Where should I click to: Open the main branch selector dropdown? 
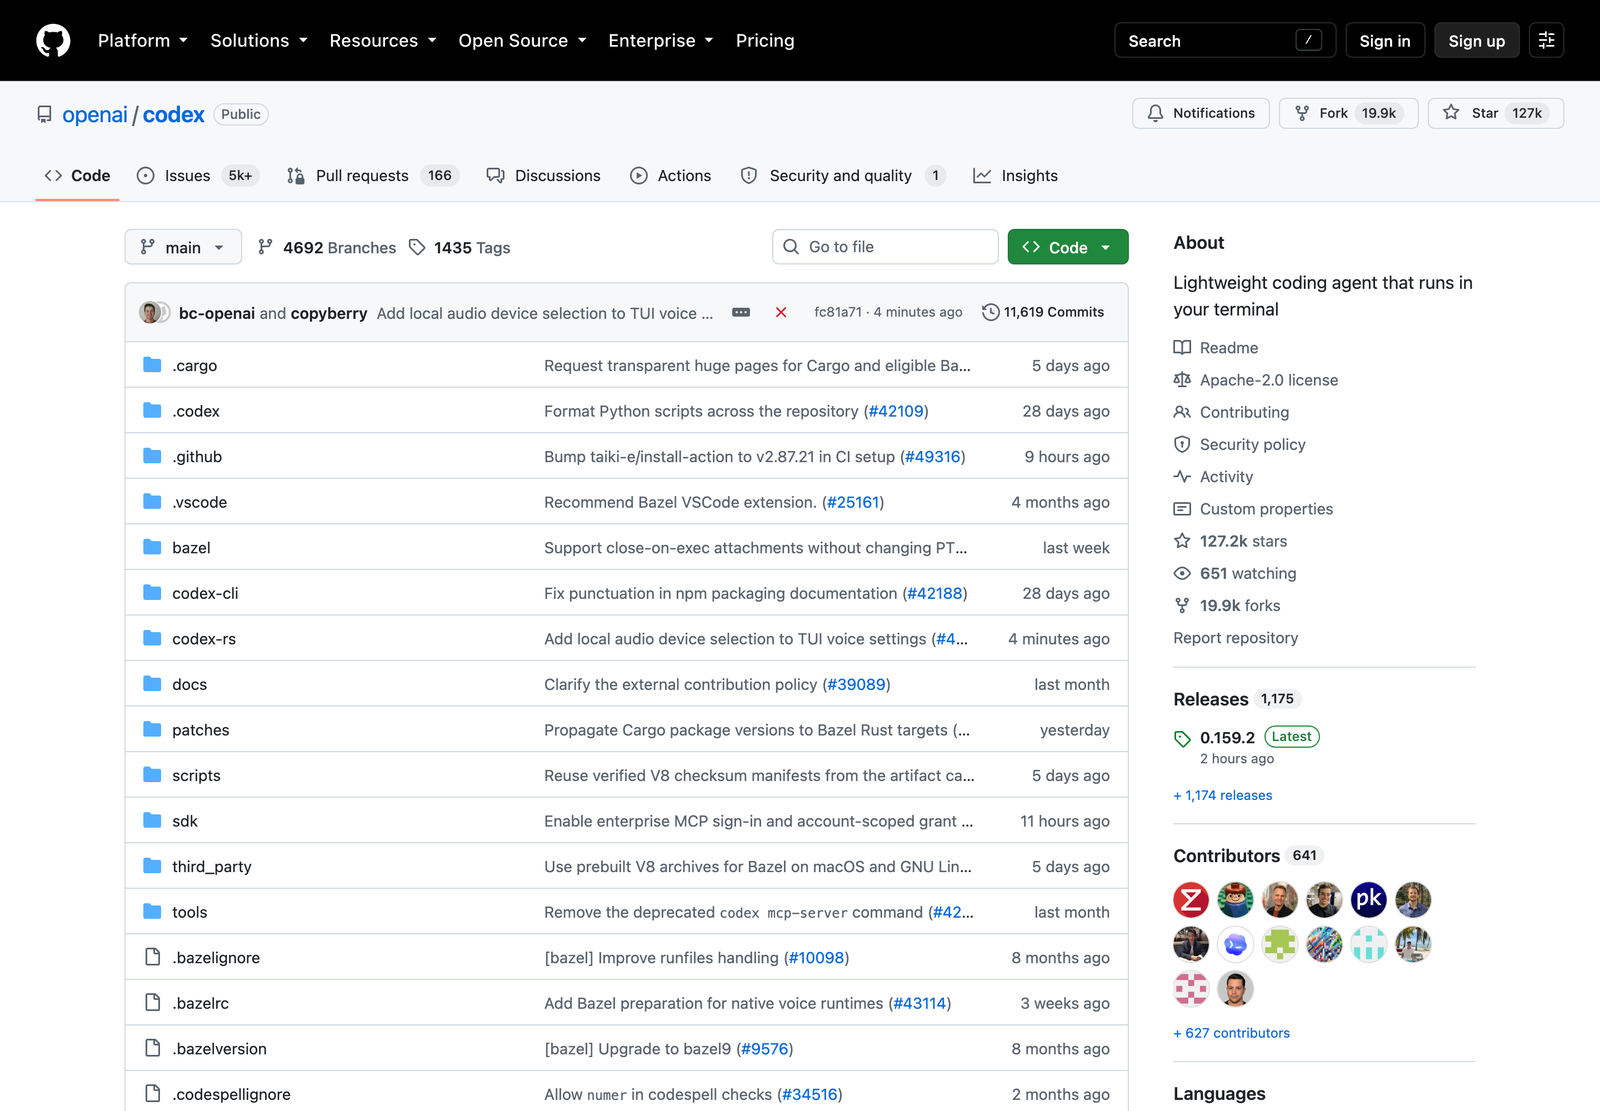pos(183,247)
